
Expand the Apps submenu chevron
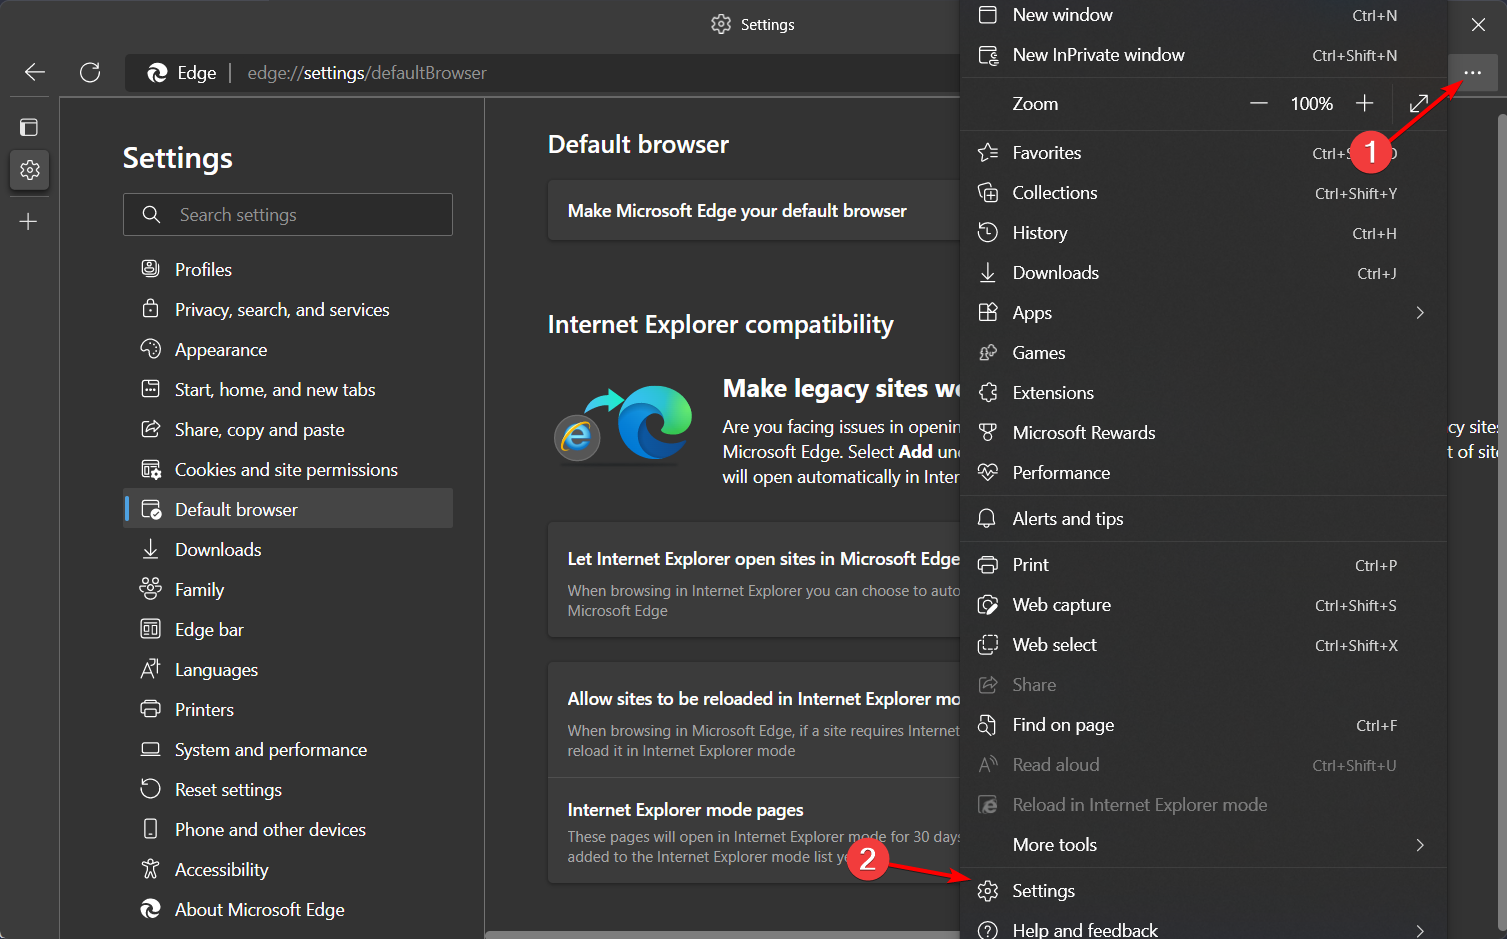tap(1419, 312)
